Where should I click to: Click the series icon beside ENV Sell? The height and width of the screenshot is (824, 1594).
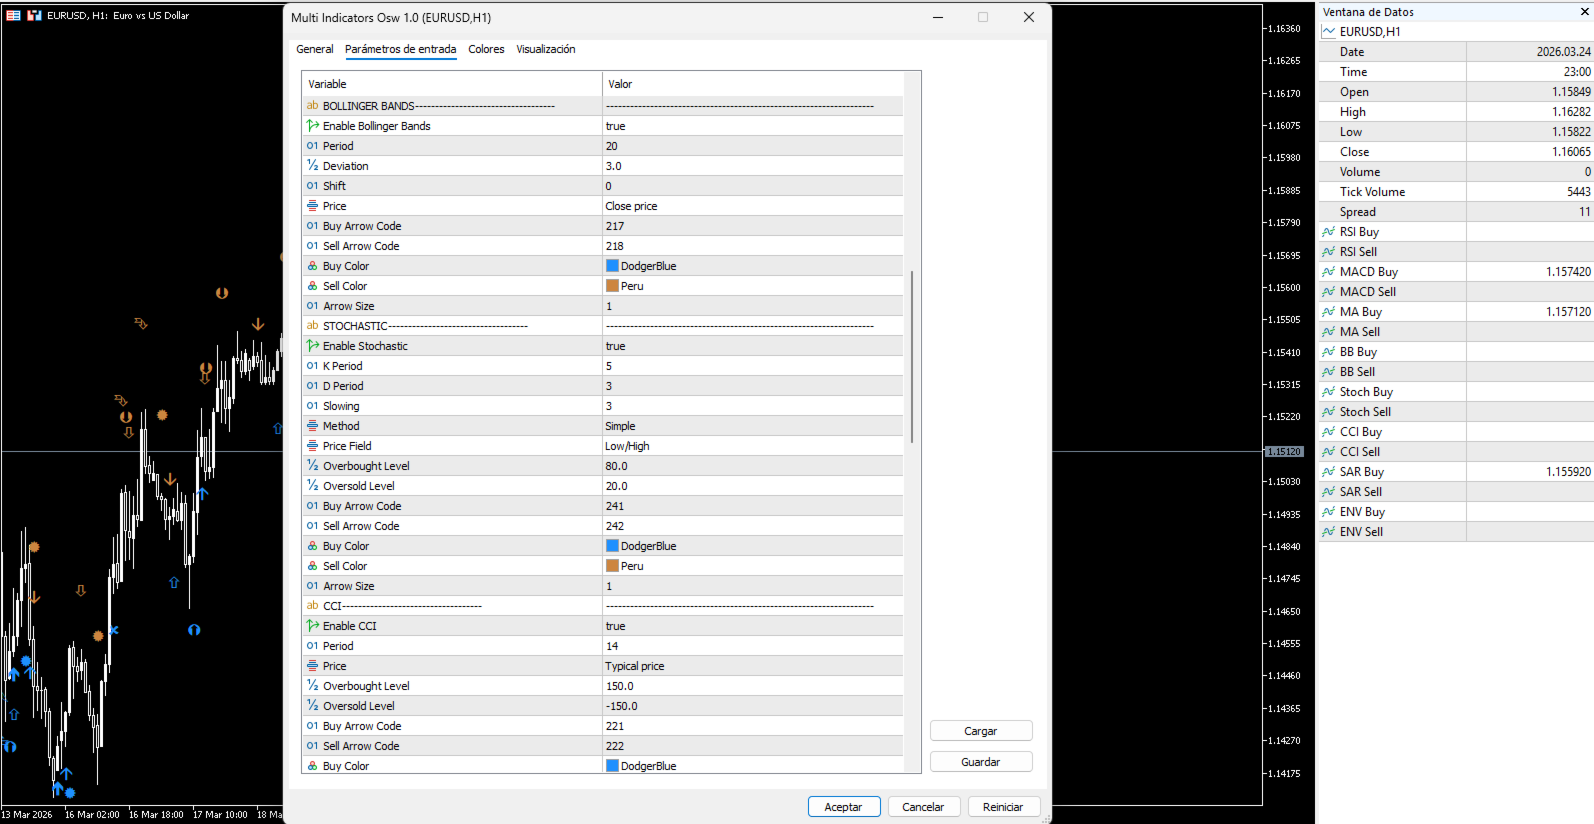pos(1329,532)
